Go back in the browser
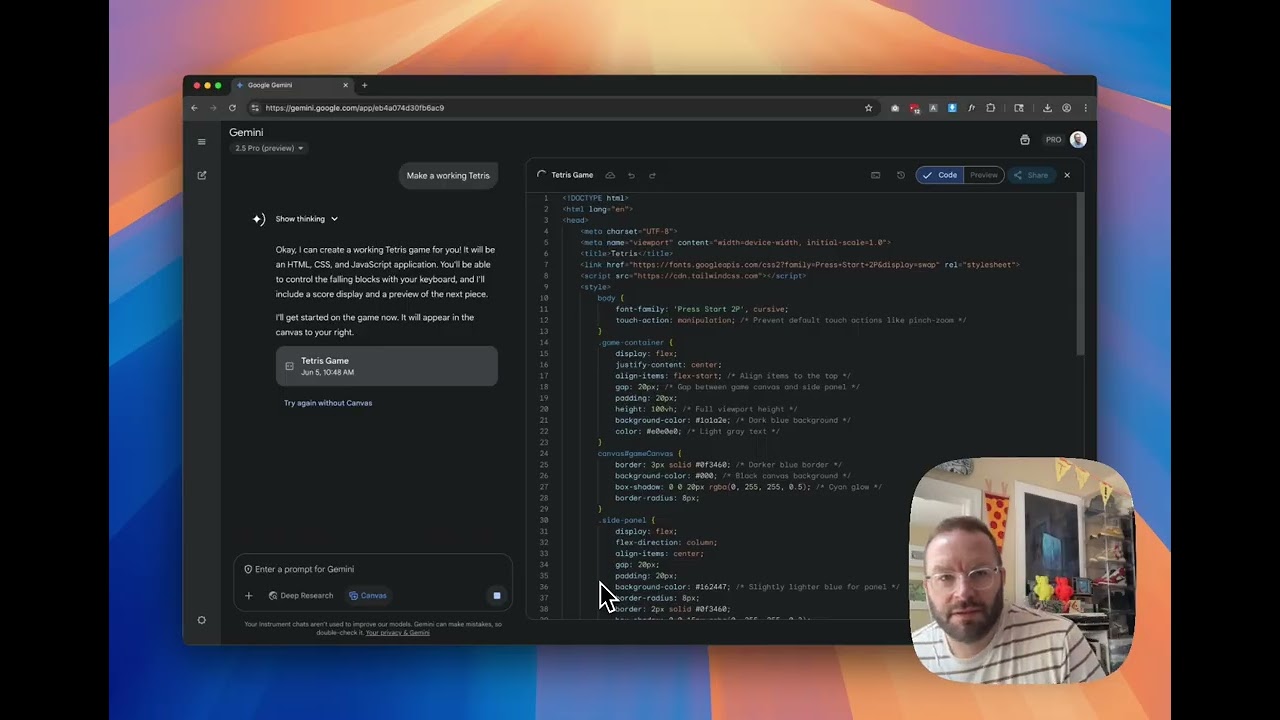This screenshot has width=1280, height=720. (195, 108)
